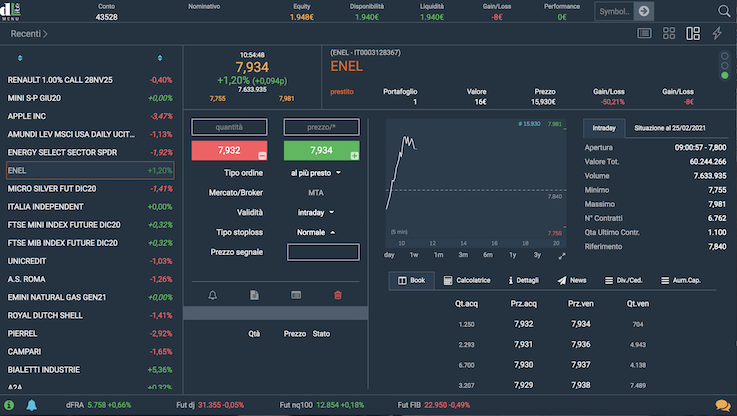Open the Aum.Cap. tab
737x416 pixels.
tap(681, 280)
